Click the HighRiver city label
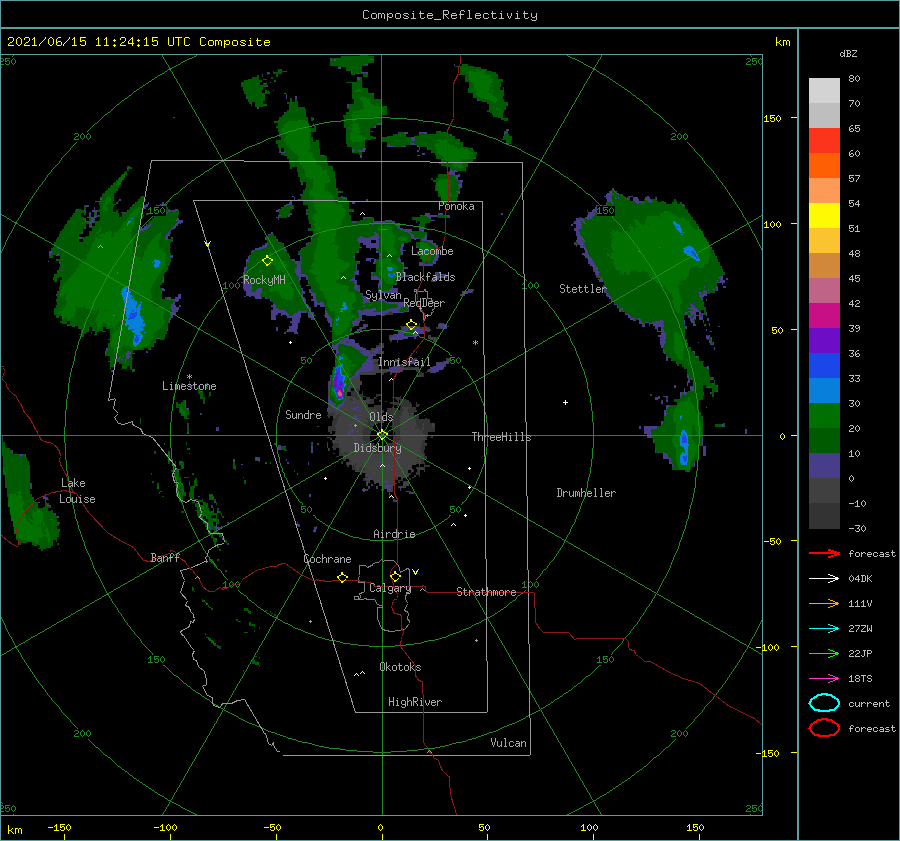Viewport: 900px width, 841px height. (x=415, y=702)
